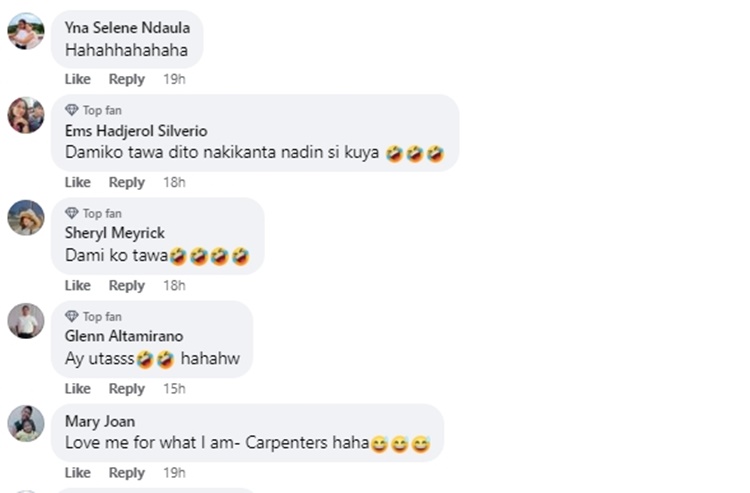Click Glenn Altamirano's avatar thumbnail
Viewport: 750px width, 493px height.
26,321
